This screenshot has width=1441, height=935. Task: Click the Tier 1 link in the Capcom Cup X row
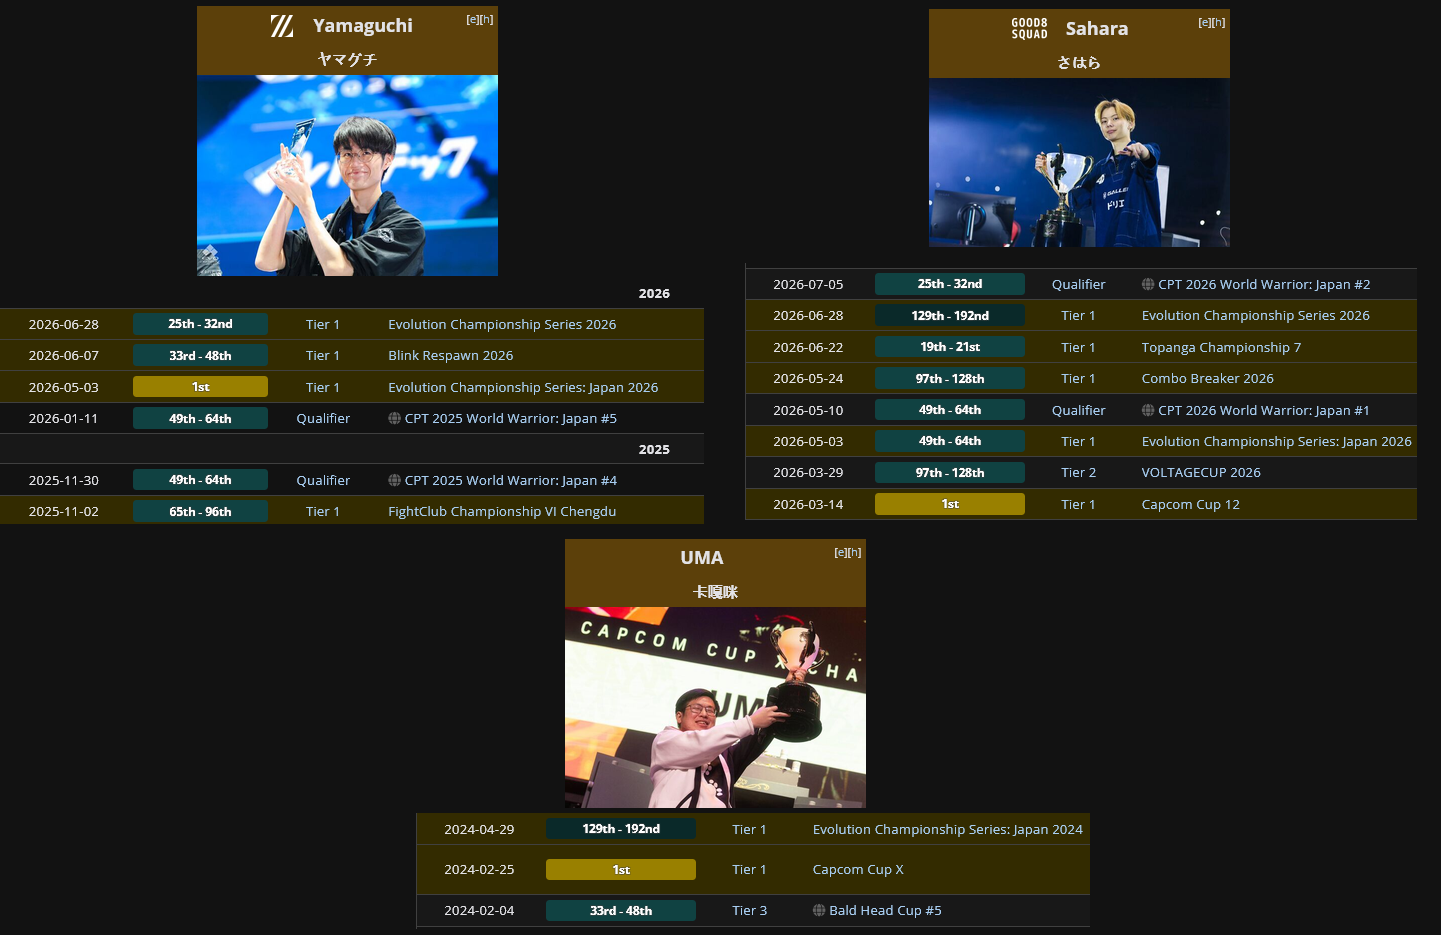[x=749, y=869]
